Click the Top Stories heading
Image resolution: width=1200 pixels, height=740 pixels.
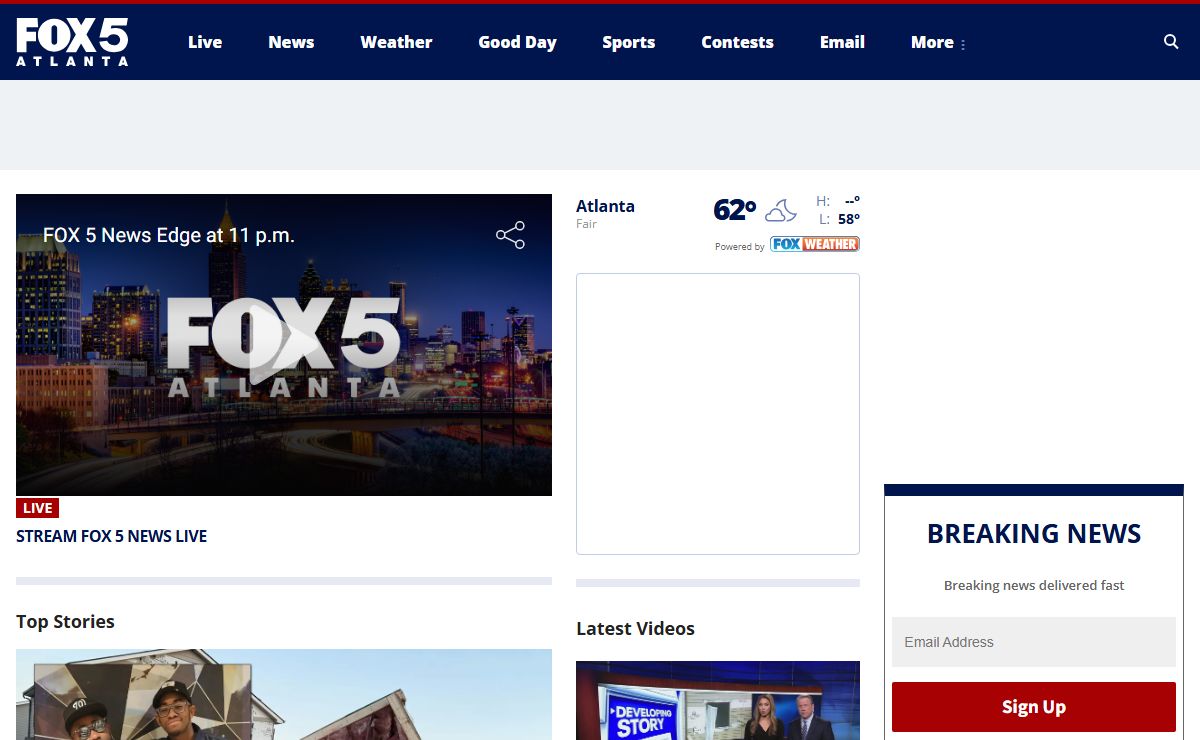click(x=65, y=621)
